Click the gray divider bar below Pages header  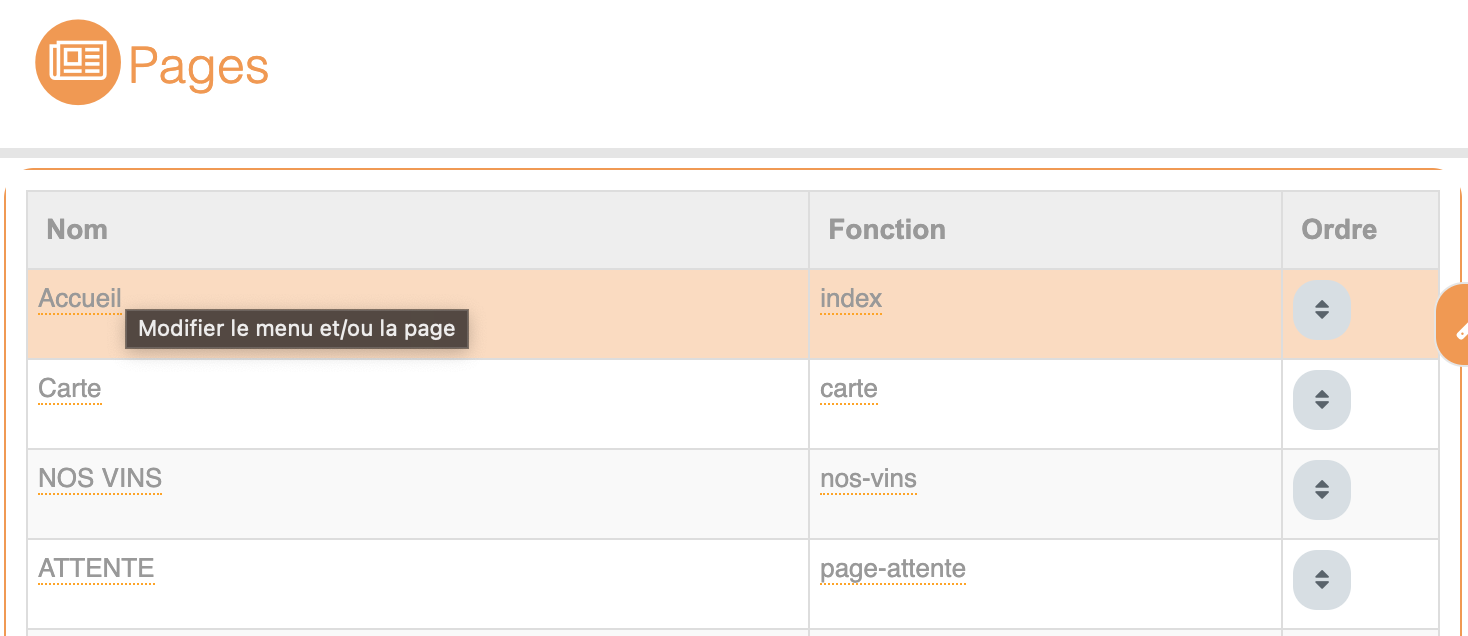734,153
